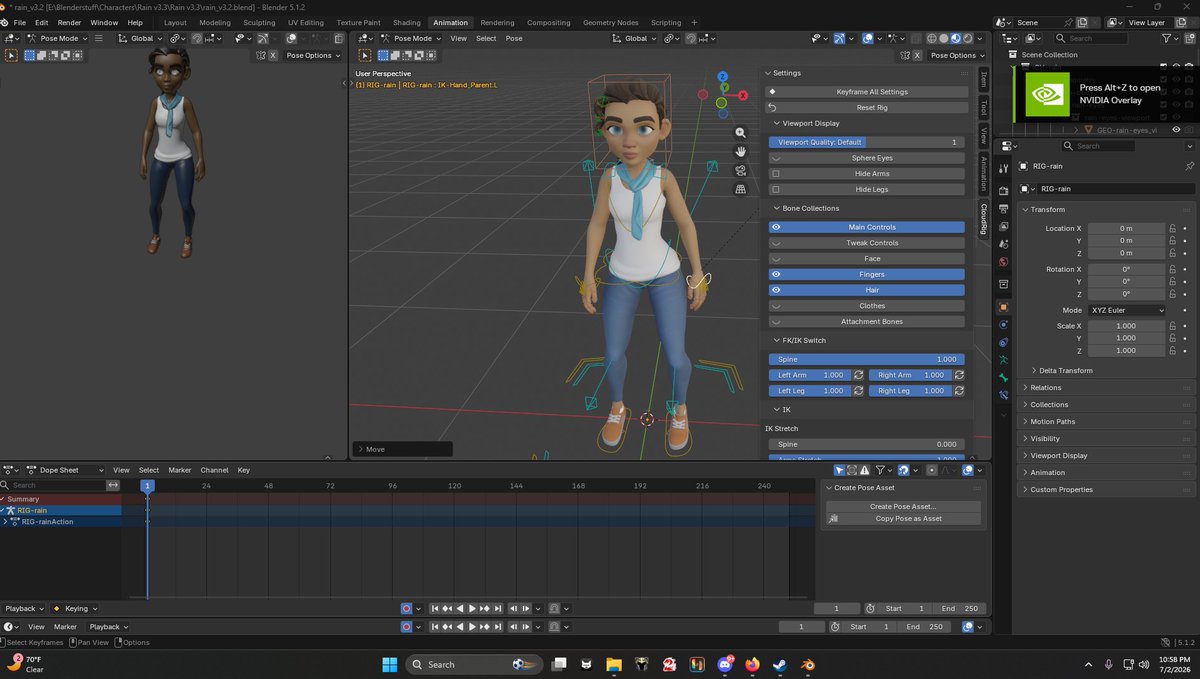Show the Tweak Controls bone collection
This screenshot has height=679, width=1200.
pyautogui.click(x=866, y=243)
